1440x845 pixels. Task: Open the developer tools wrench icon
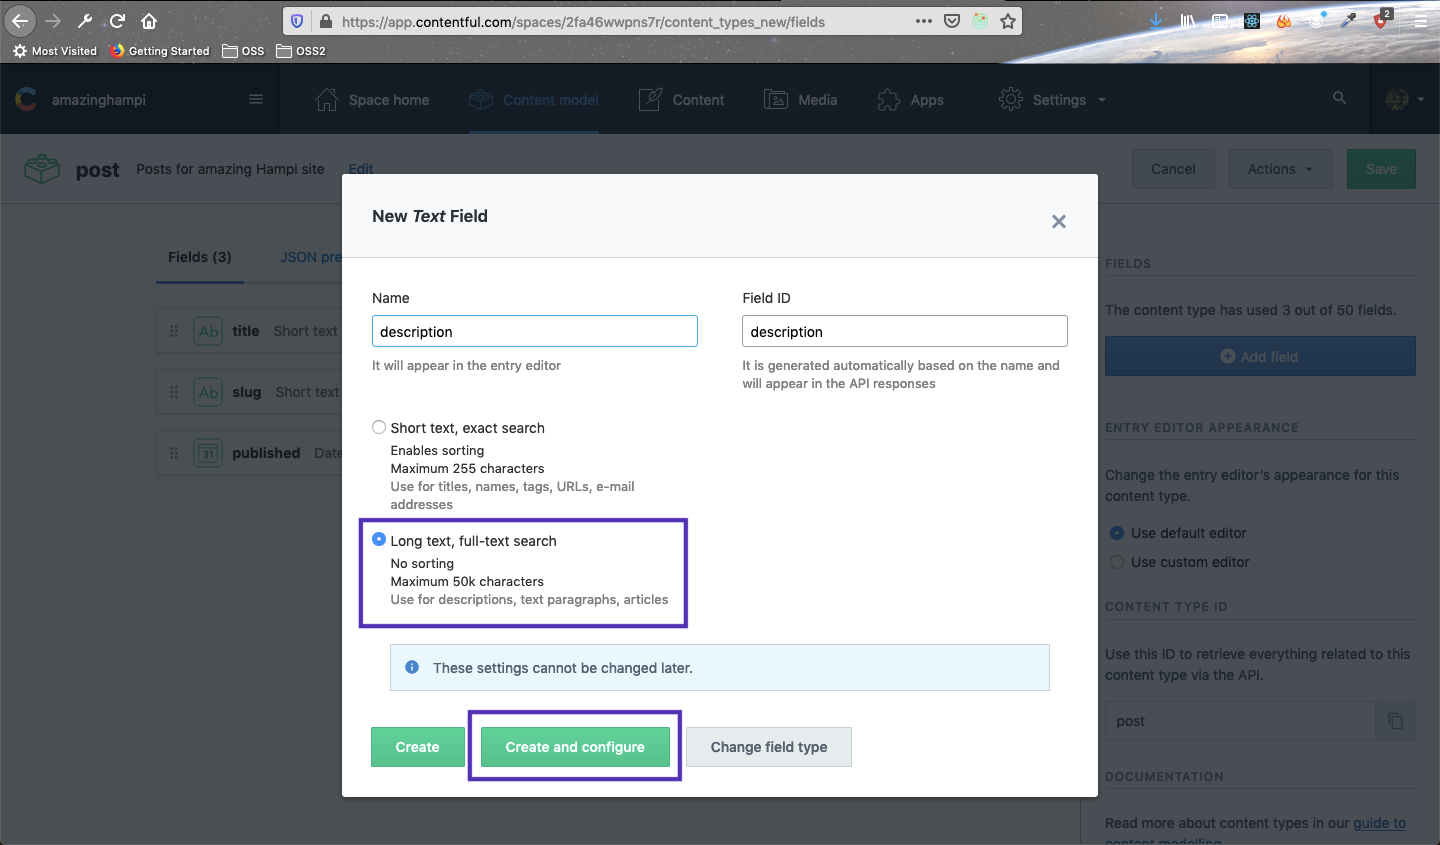pos(85,21)
